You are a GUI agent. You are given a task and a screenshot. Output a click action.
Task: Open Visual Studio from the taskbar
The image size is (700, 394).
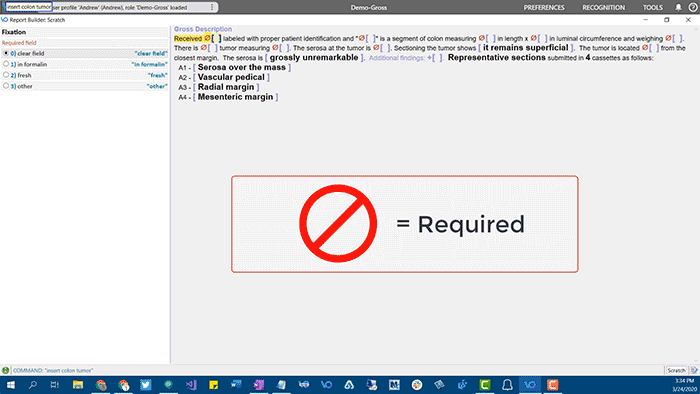191,385
